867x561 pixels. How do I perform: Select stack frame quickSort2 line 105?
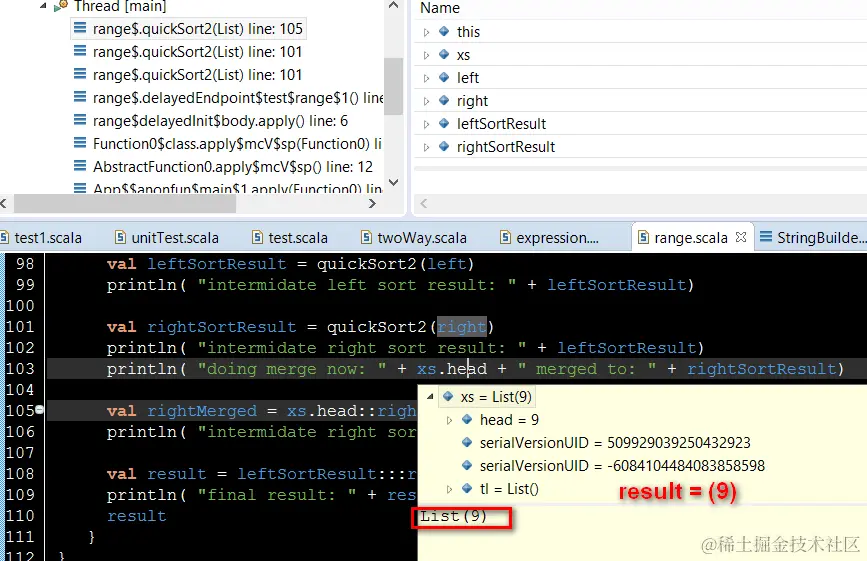point(188,29)
